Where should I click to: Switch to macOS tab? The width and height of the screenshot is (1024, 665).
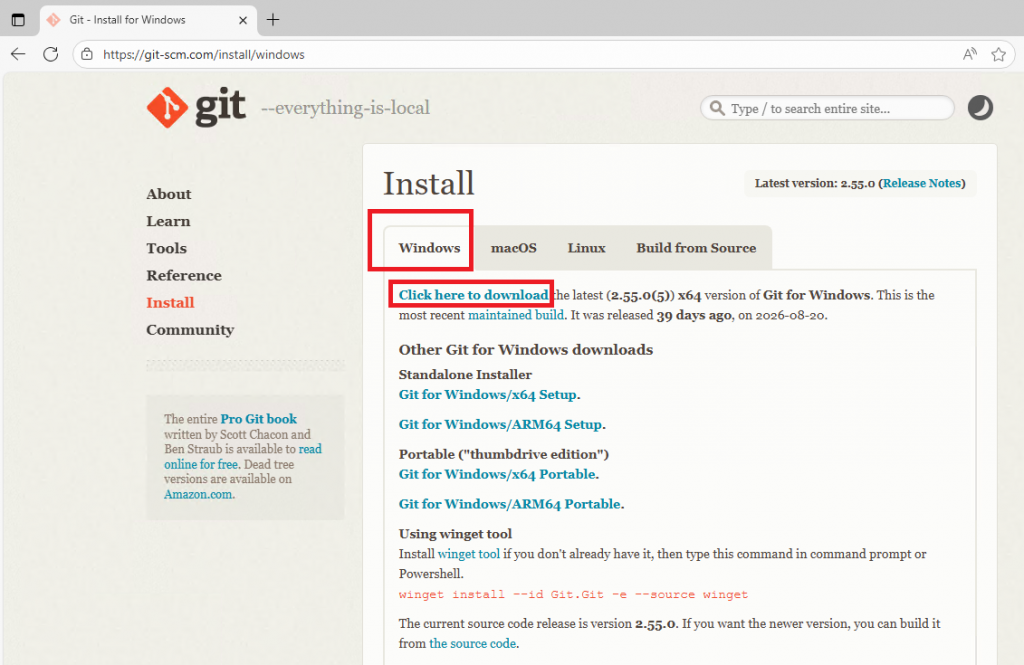[x=514, y=248]
